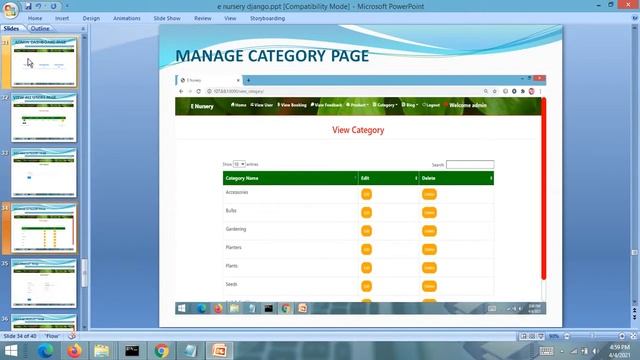640x360 pixels.
Task: Open Google Chrome from the taskbar
Action: tap(162, 351)
